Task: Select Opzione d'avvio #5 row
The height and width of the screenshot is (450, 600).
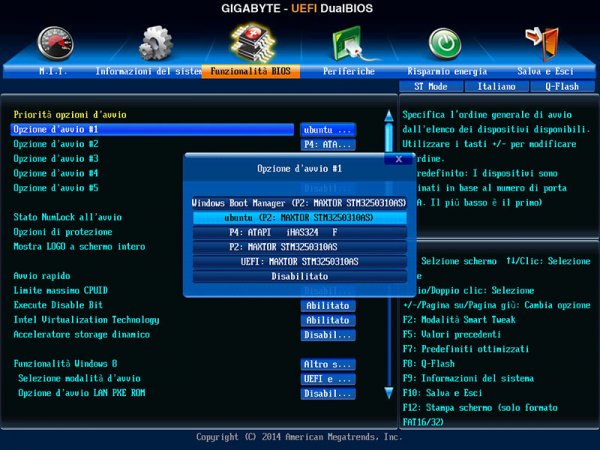Action: (56, 188)
